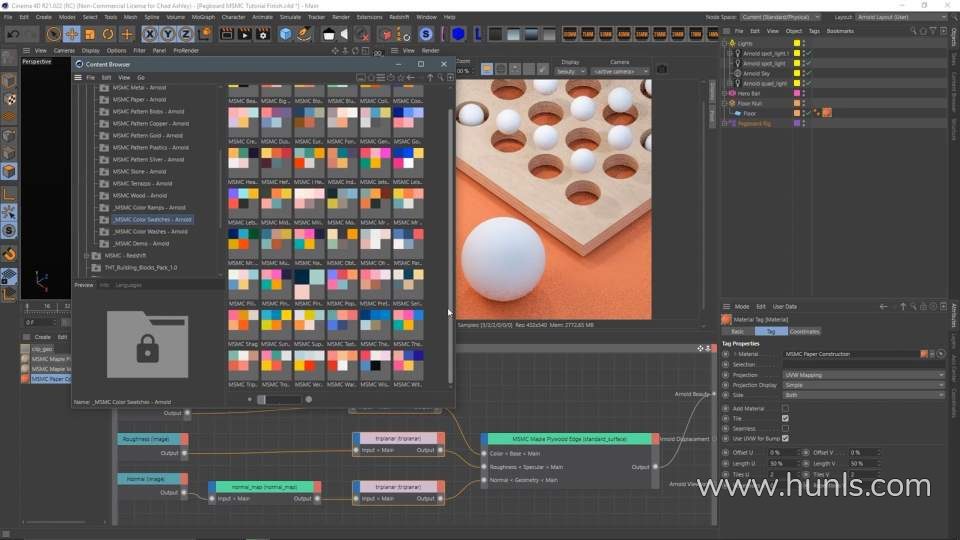Viewport: 960px width, 540px height.
Task: Select the Move tool in top toolbar
Action: tap(71, 34)
